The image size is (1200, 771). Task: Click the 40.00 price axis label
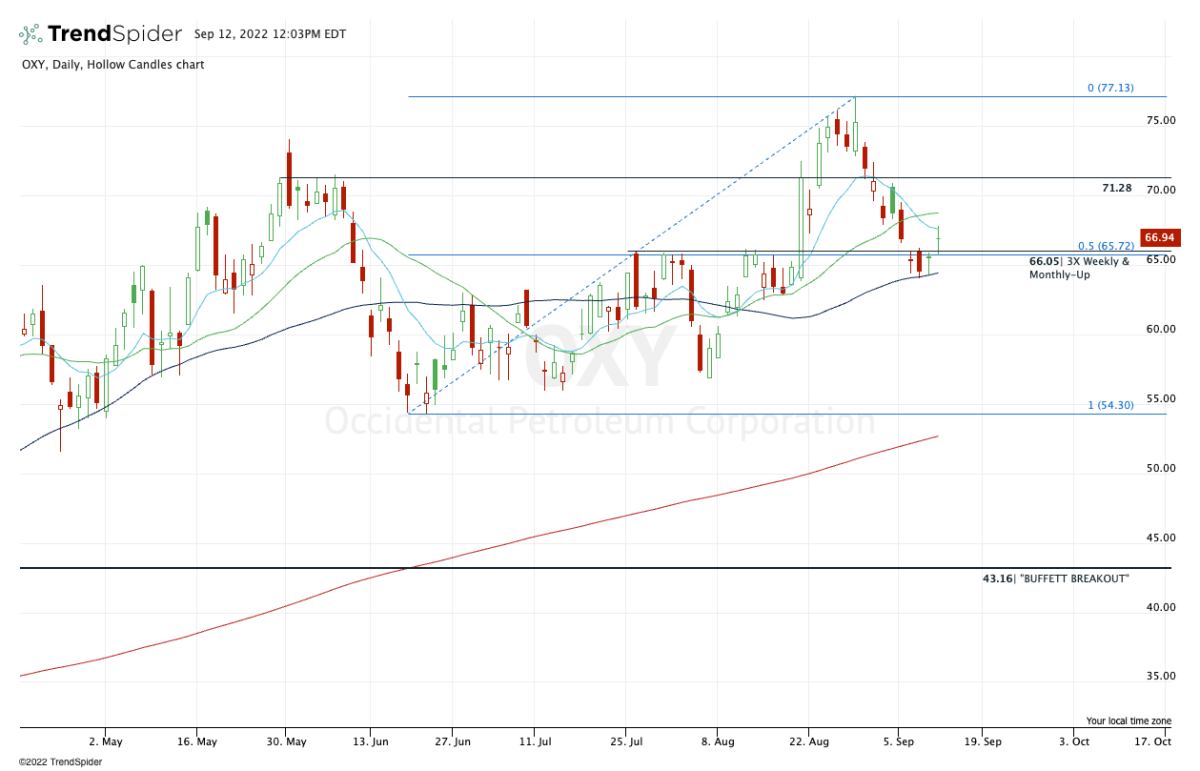tap(1160, 607)
